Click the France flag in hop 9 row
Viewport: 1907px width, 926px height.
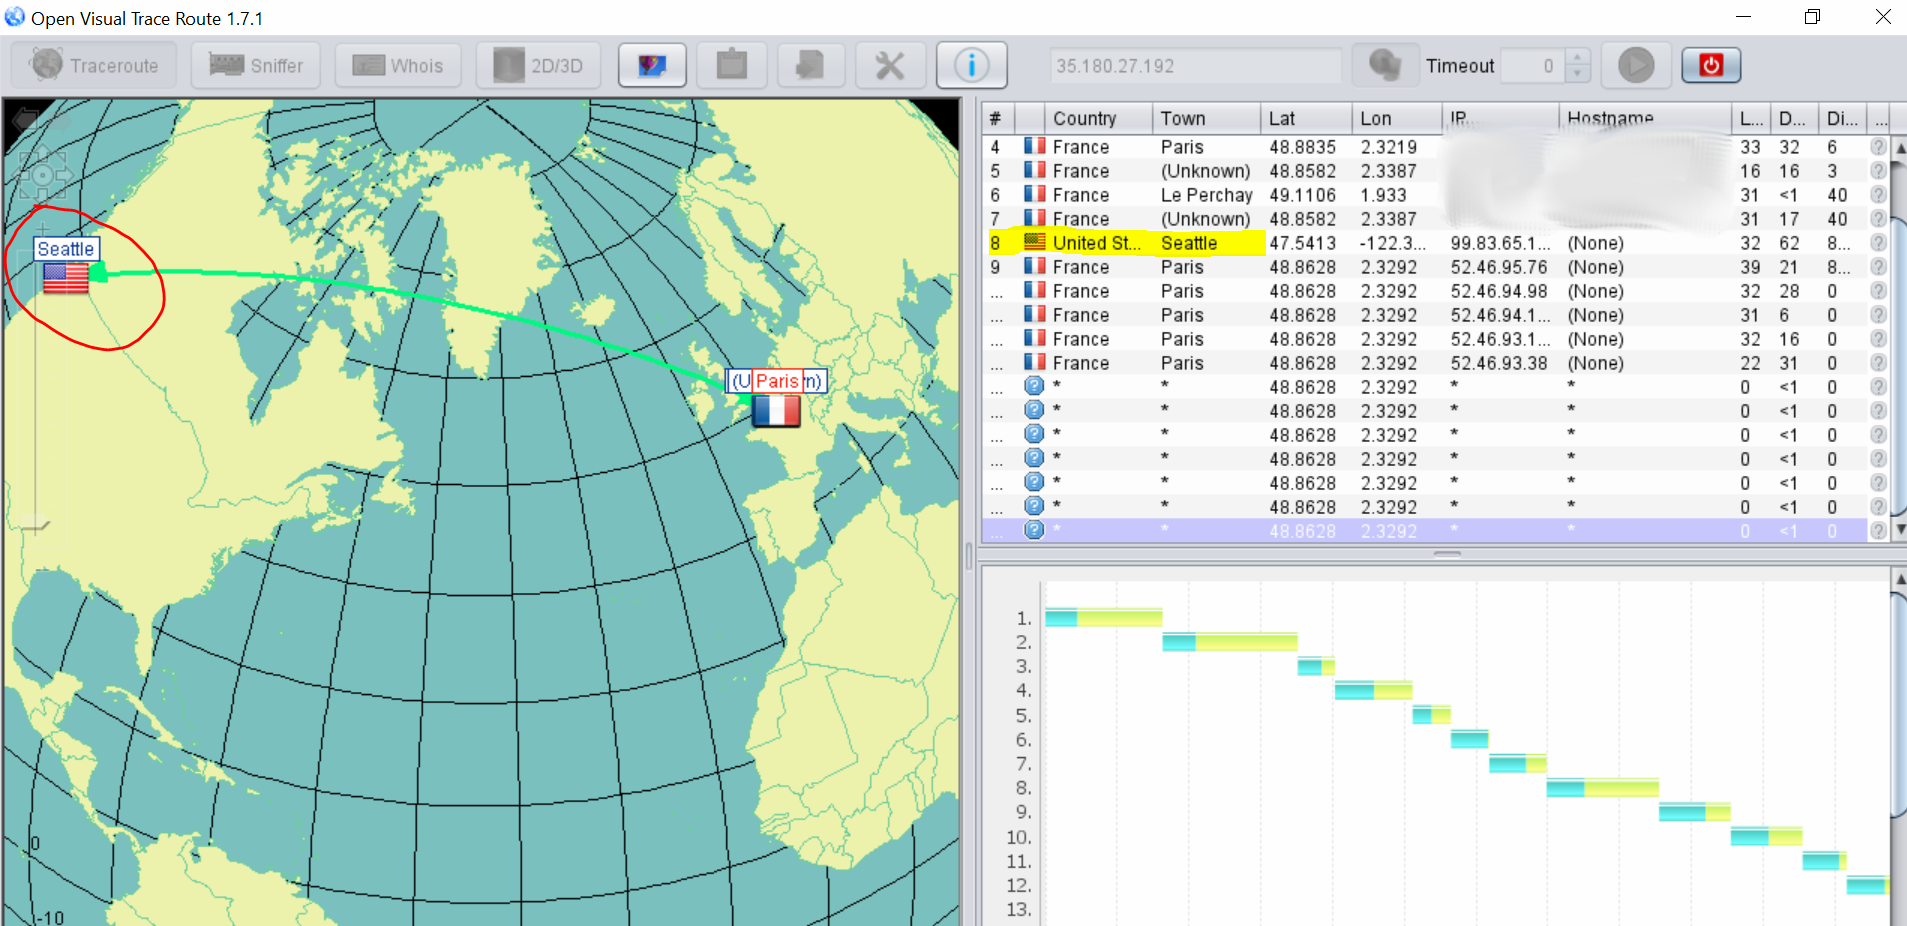click(1034, 266)
